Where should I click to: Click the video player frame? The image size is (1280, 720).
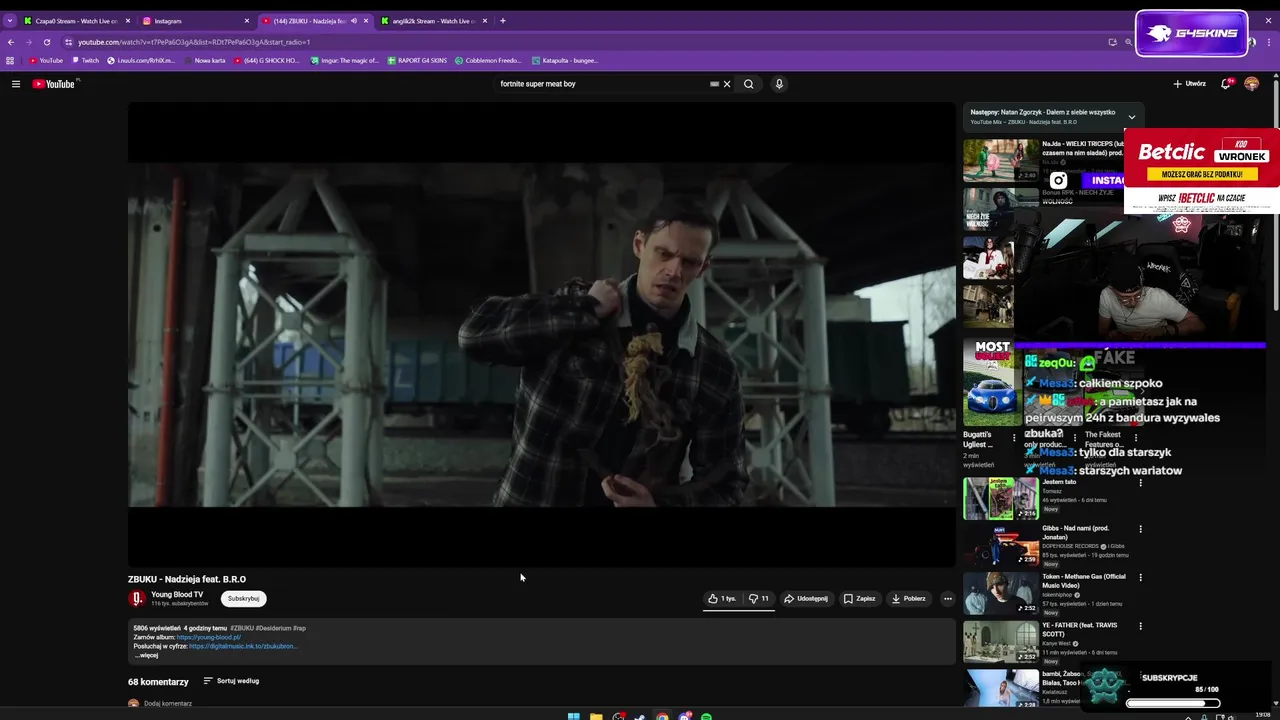point(541,334)
